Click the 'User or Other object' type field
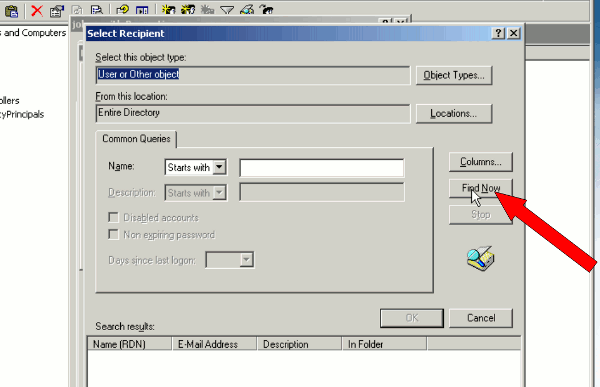600x387 pixels. (253, 75)
